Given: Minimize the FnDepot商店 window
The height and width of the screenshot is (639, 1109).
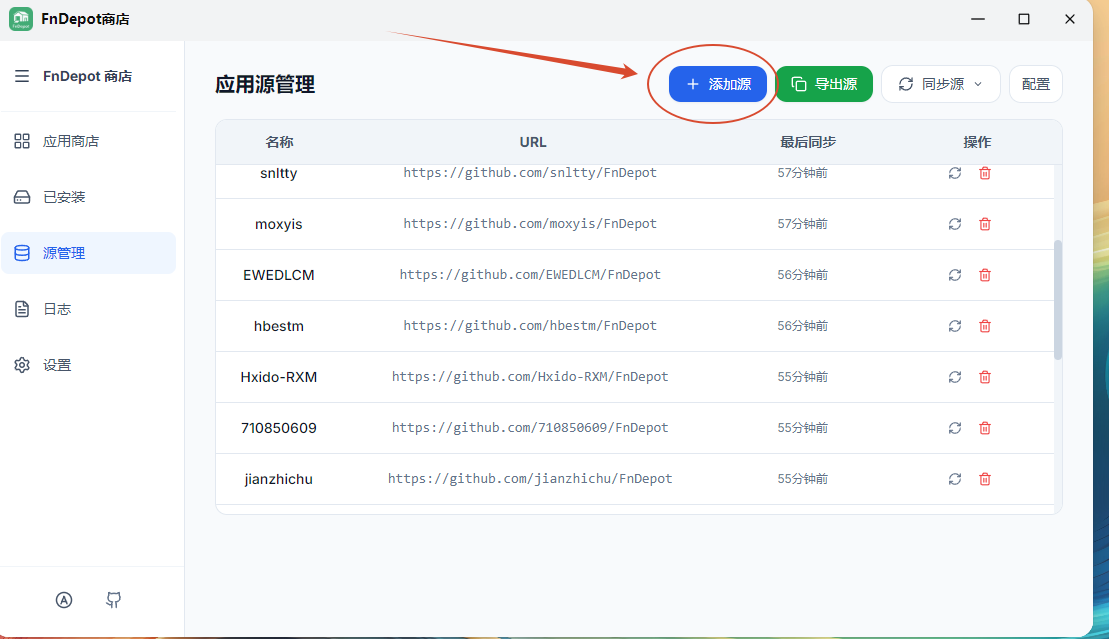Looking at the screenshot, I should (x=977, y=19).
